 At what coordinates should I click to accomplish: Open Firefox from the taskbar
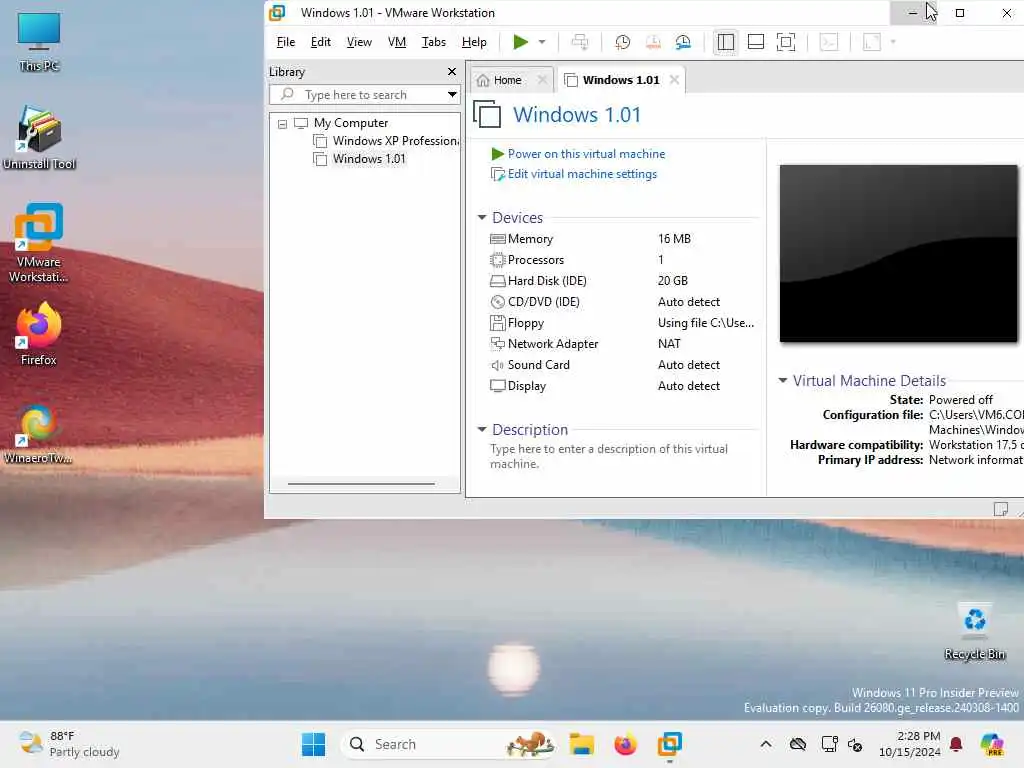click(x=625, y=744)
